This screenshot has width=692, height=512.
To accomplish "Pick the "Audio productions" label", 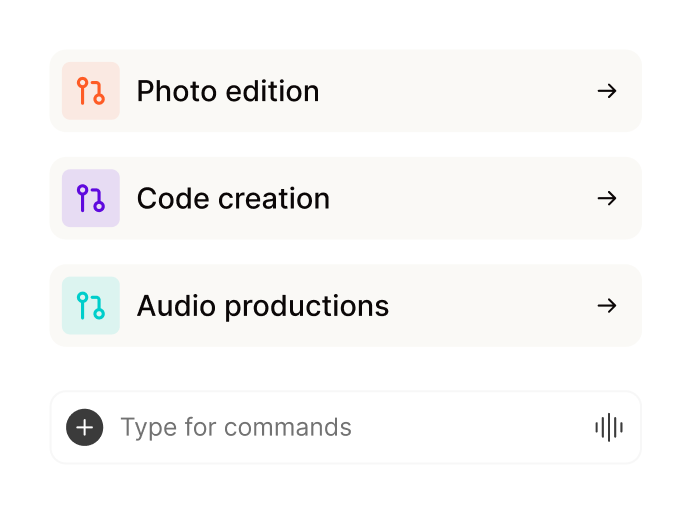I will (x=263, y=305).
